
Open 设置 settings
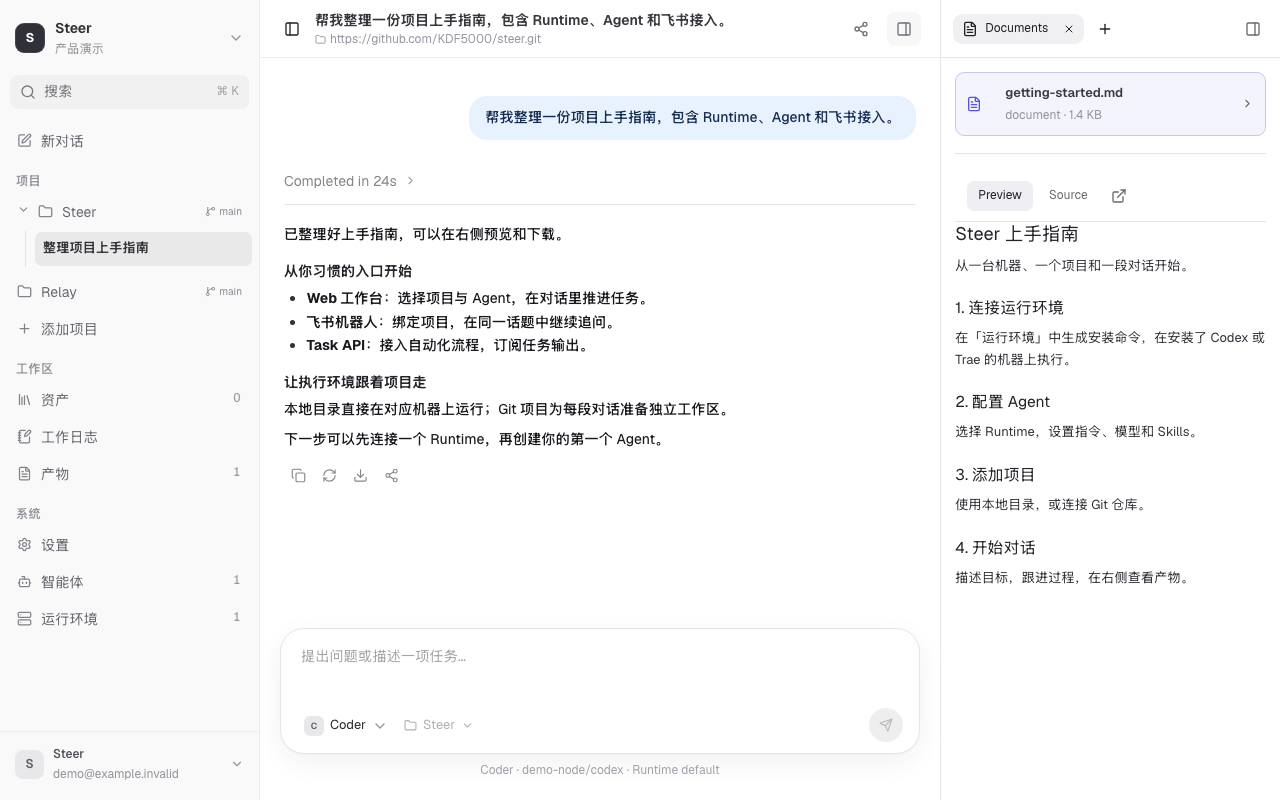(130, 545)
